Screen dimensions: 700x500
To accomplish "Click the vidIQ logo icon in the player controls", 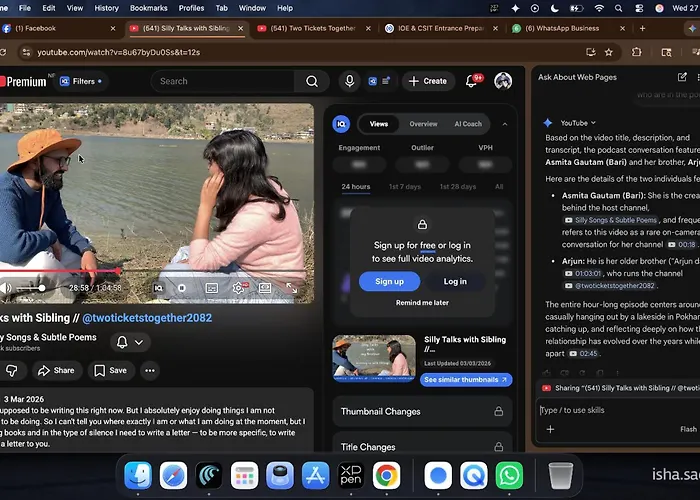I will click(x=158, y=288).
